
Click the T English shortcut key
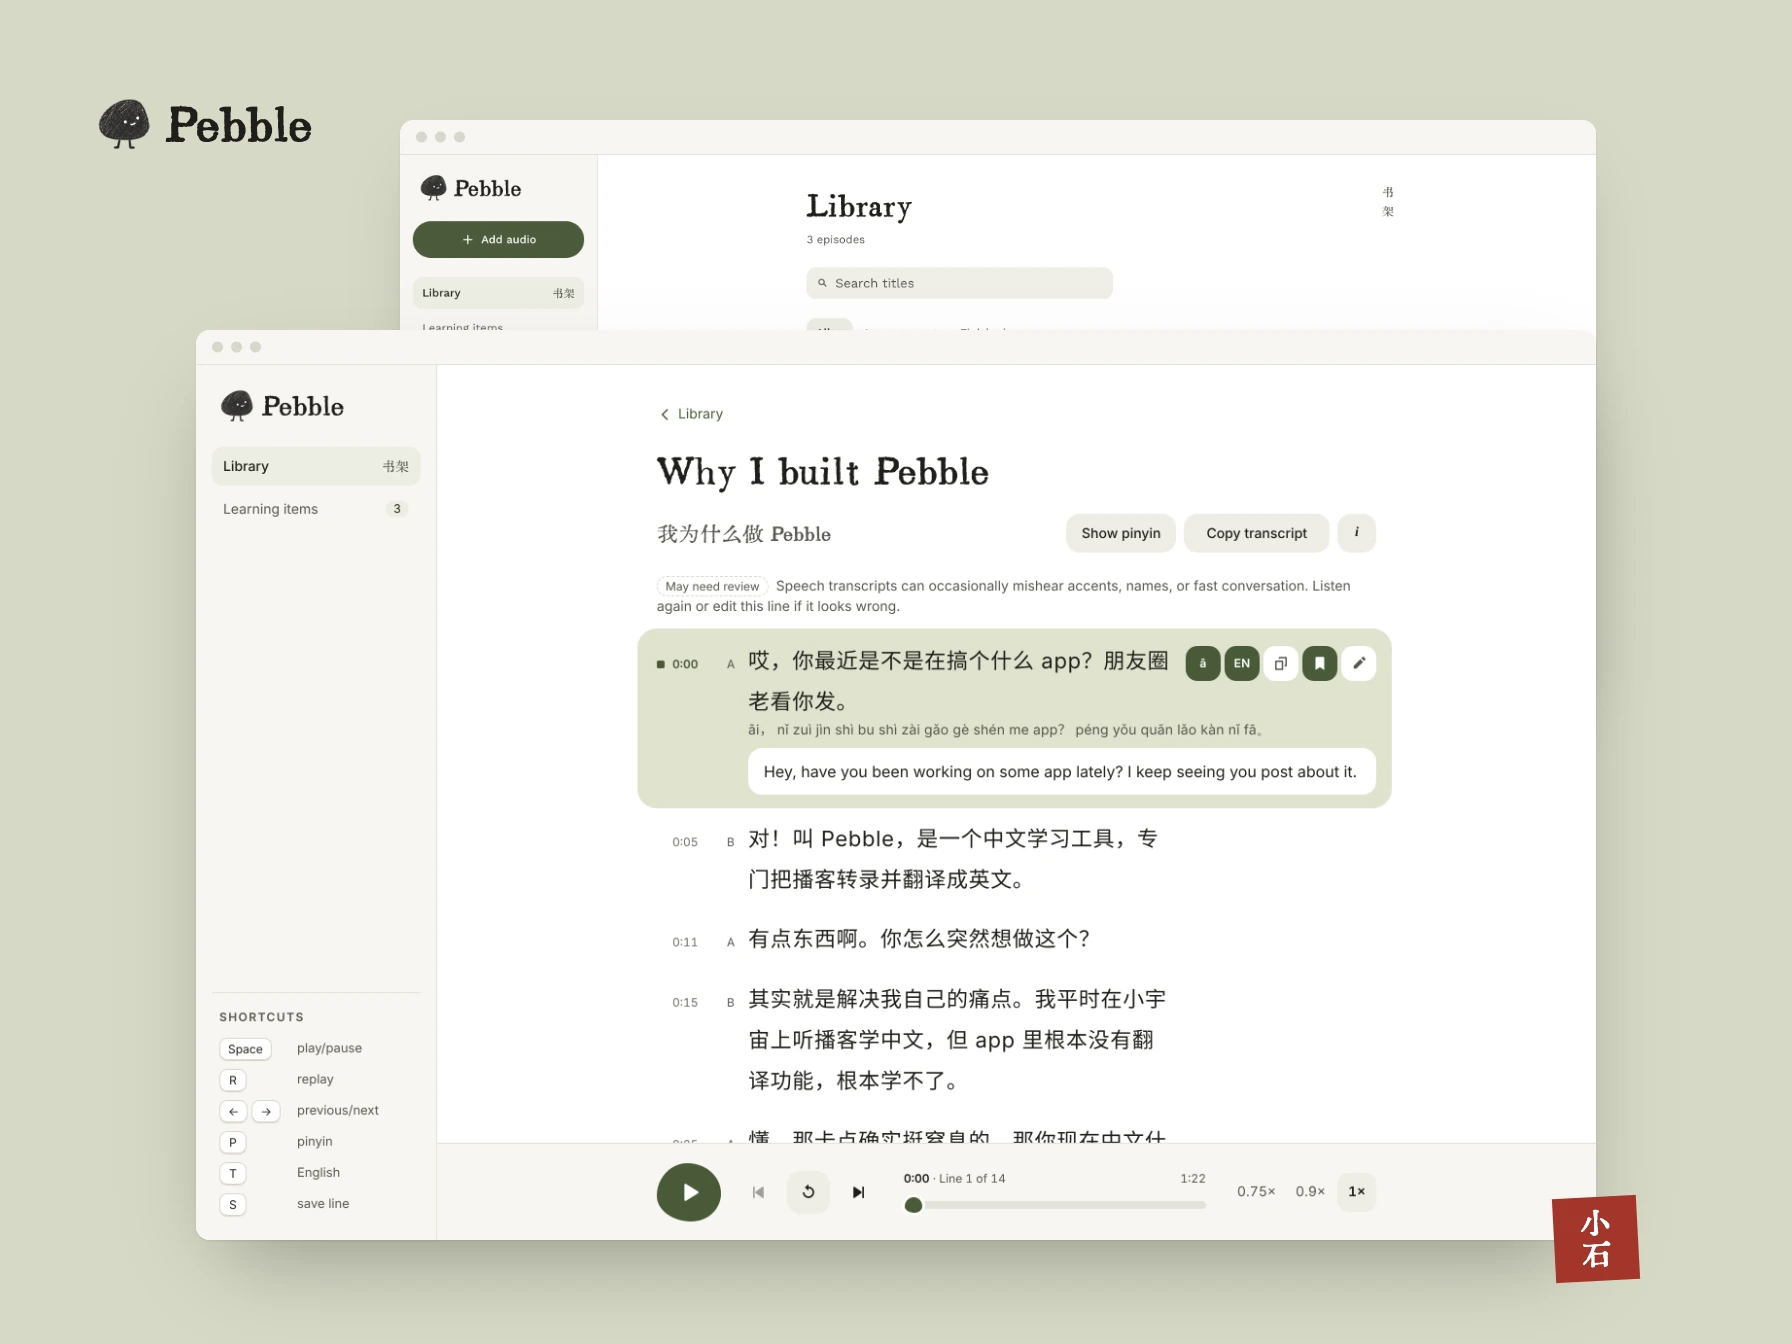click(232, 1173)
